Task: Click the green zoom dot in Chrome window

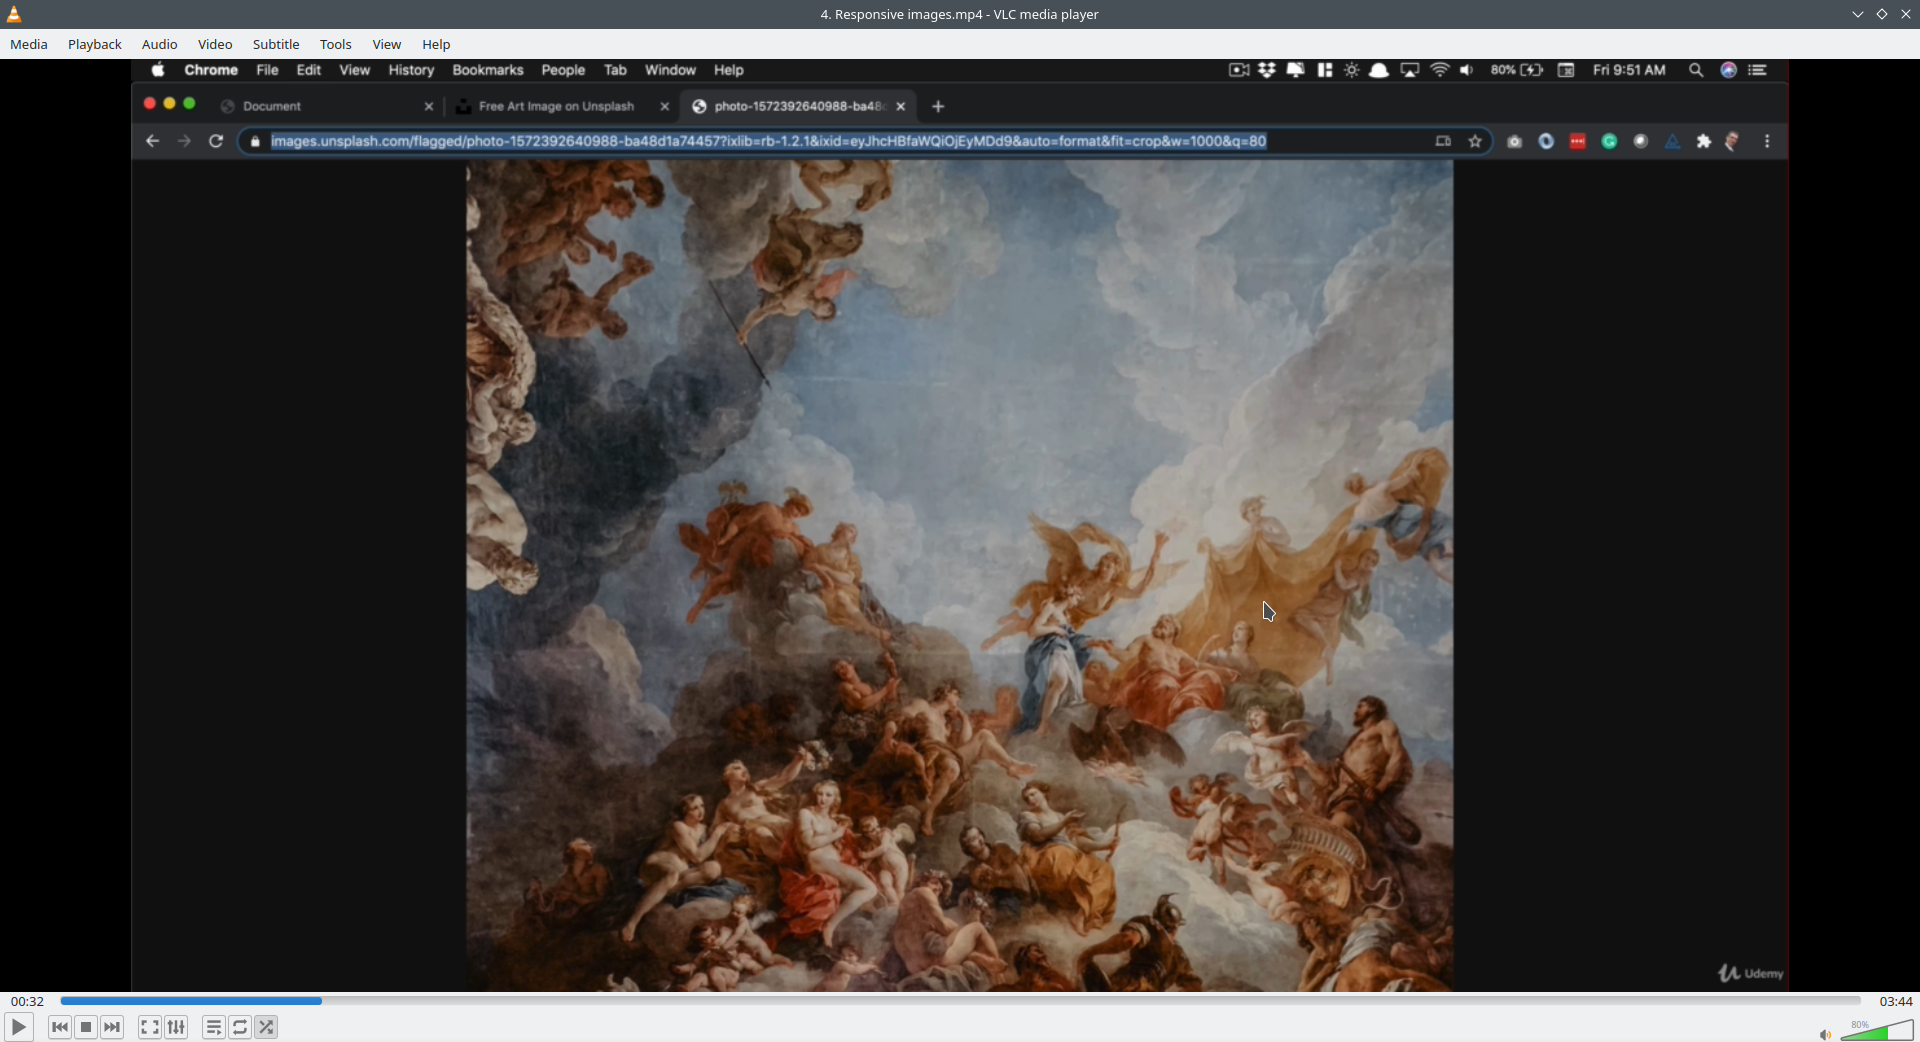Action: tap(189, 104)
